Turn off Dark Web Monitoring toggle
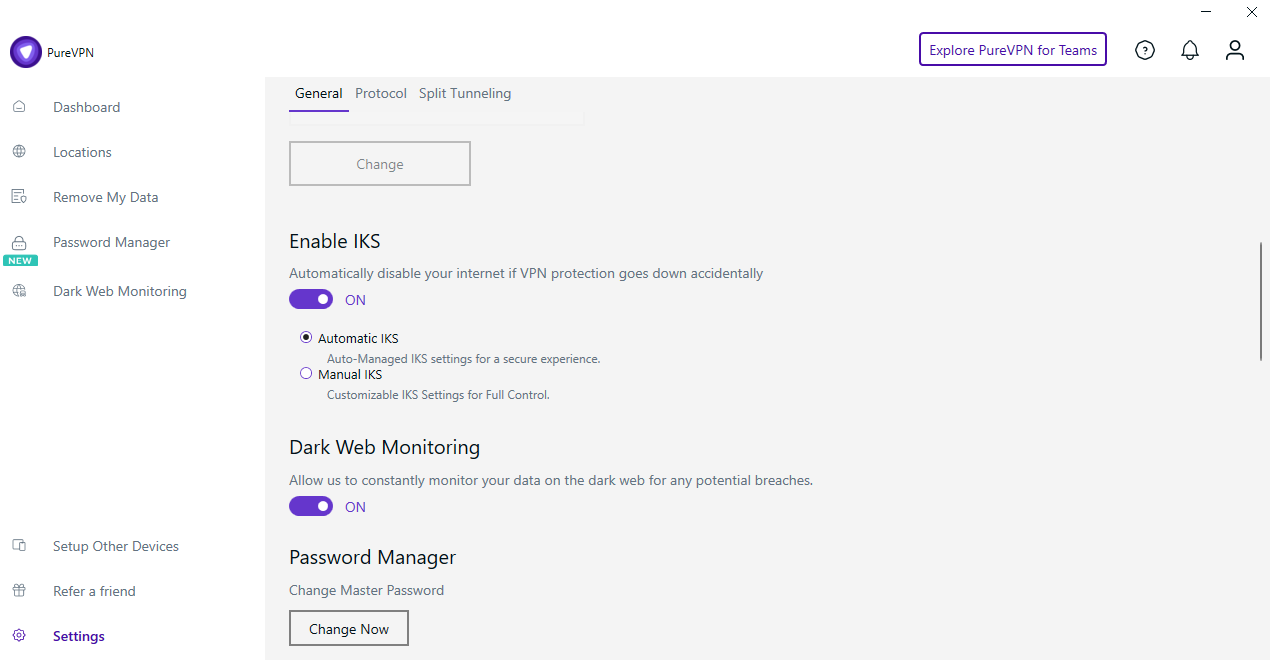The image size is (1270, 660). click(311, 506)
